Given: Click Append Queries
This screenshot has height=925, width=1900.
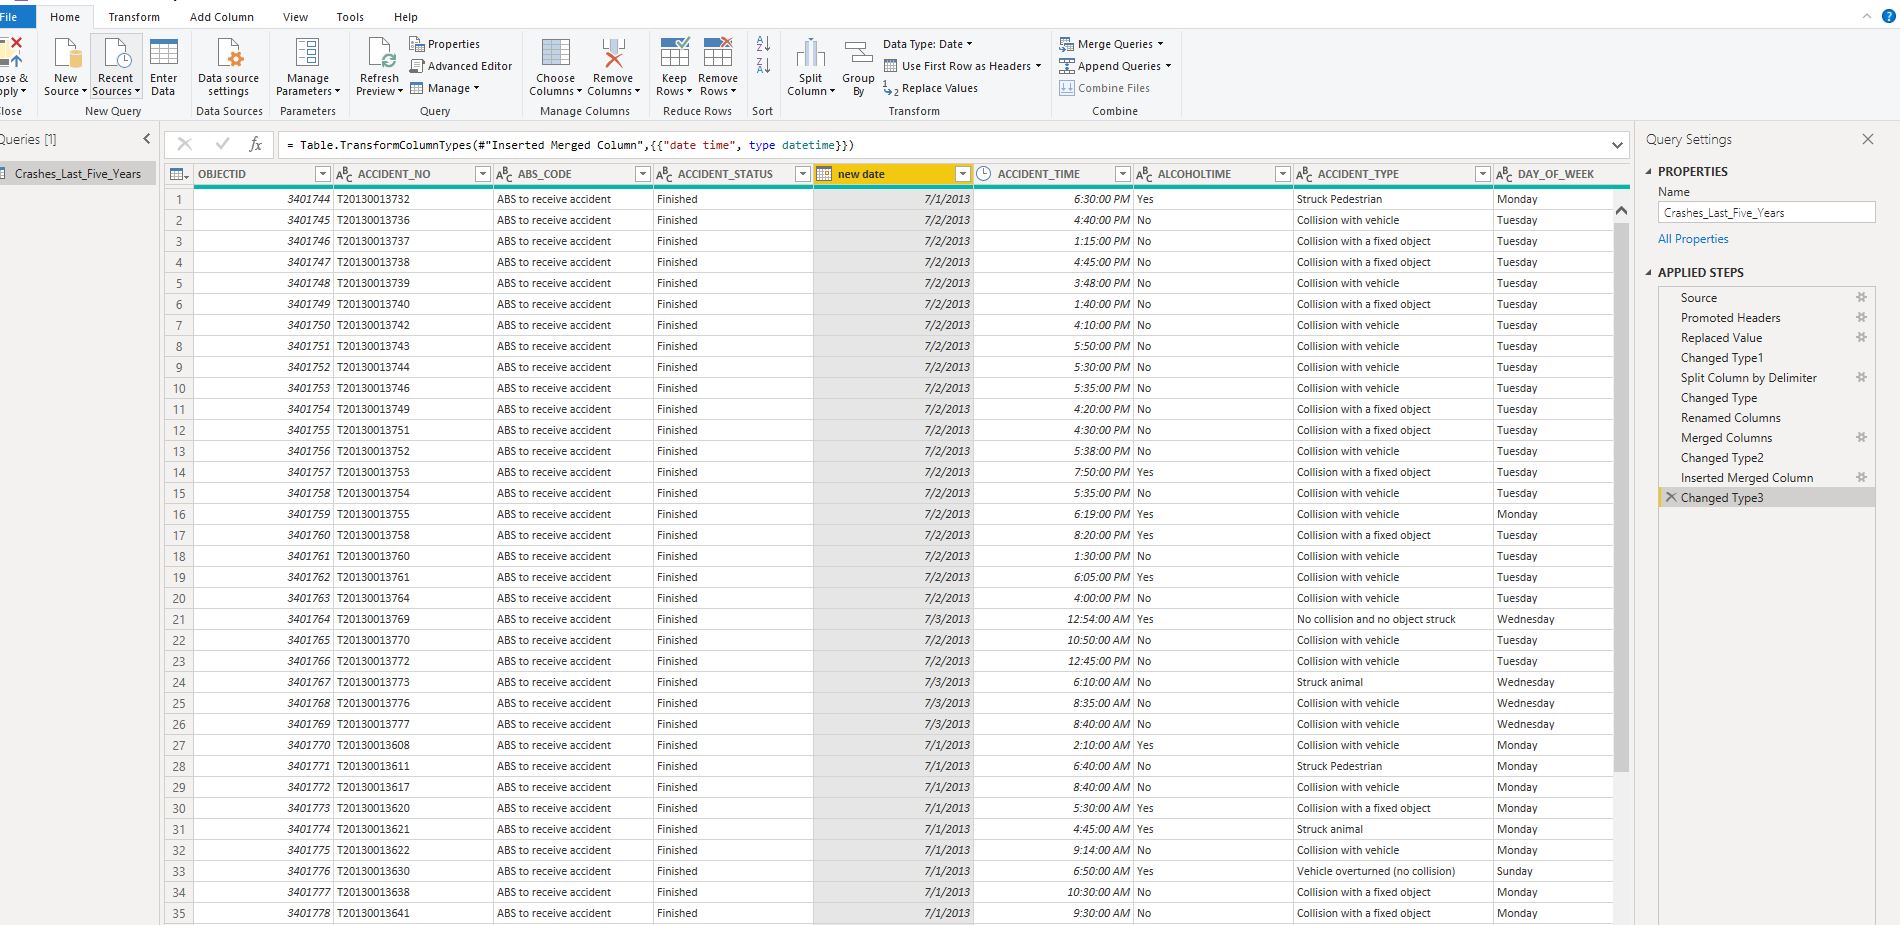Looking at the screenshot, I should click(x=1115, y=66).
